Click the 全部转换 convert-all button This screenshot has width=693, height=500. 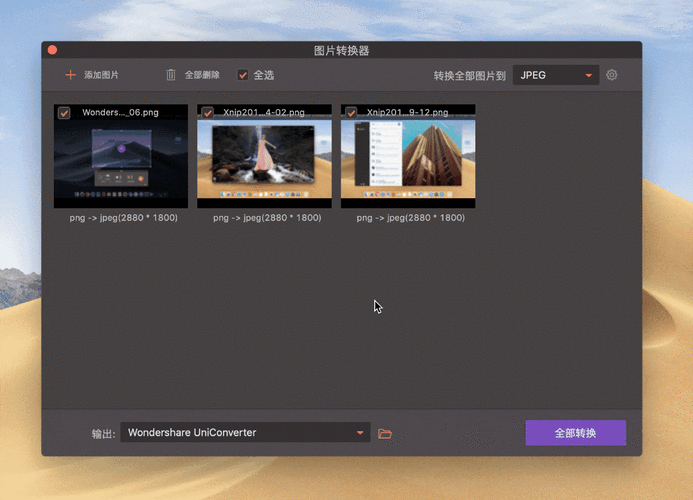tap(575, 432)
